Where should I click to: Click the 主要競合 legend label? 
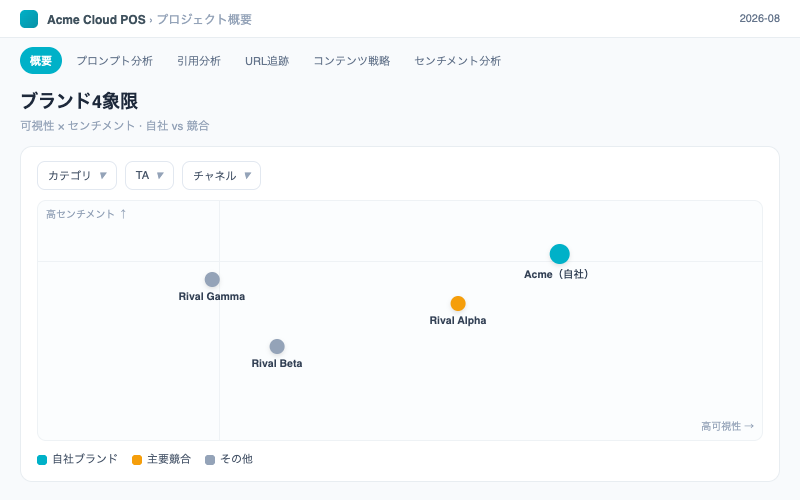(169, 459)
